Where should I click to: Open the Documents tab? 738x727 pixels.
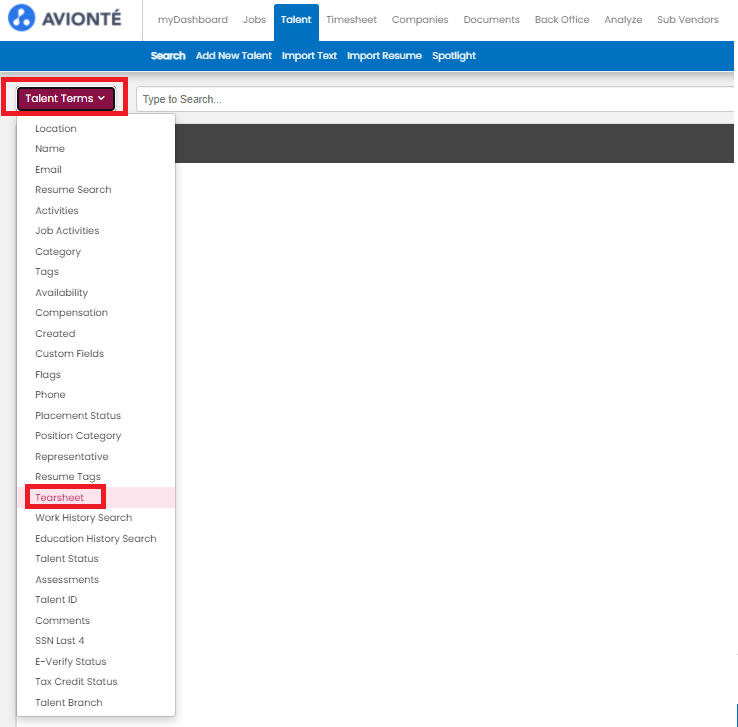pyautogui.click(x=491, y=20)
